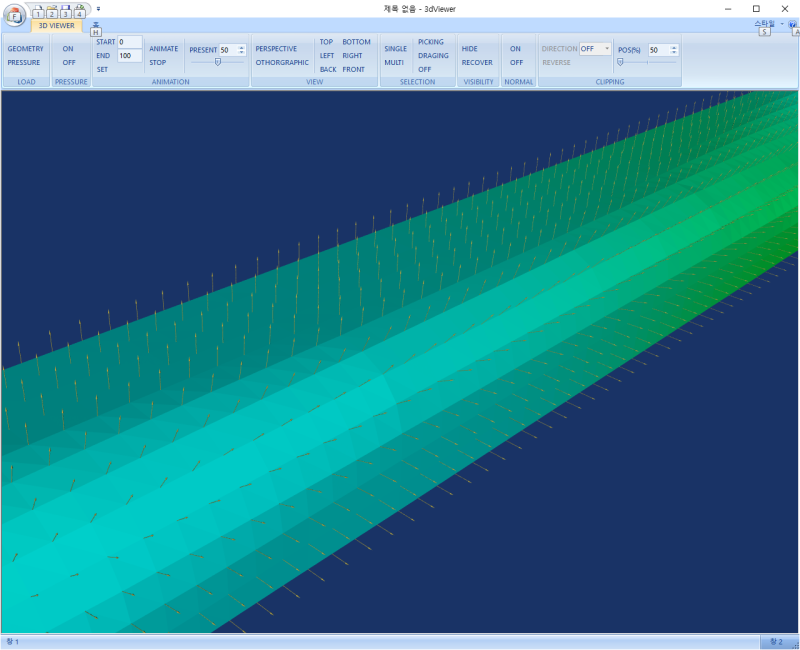The image size is (800, 650).
Task: Click SET in the Animation group
Action: pos(102,69)
